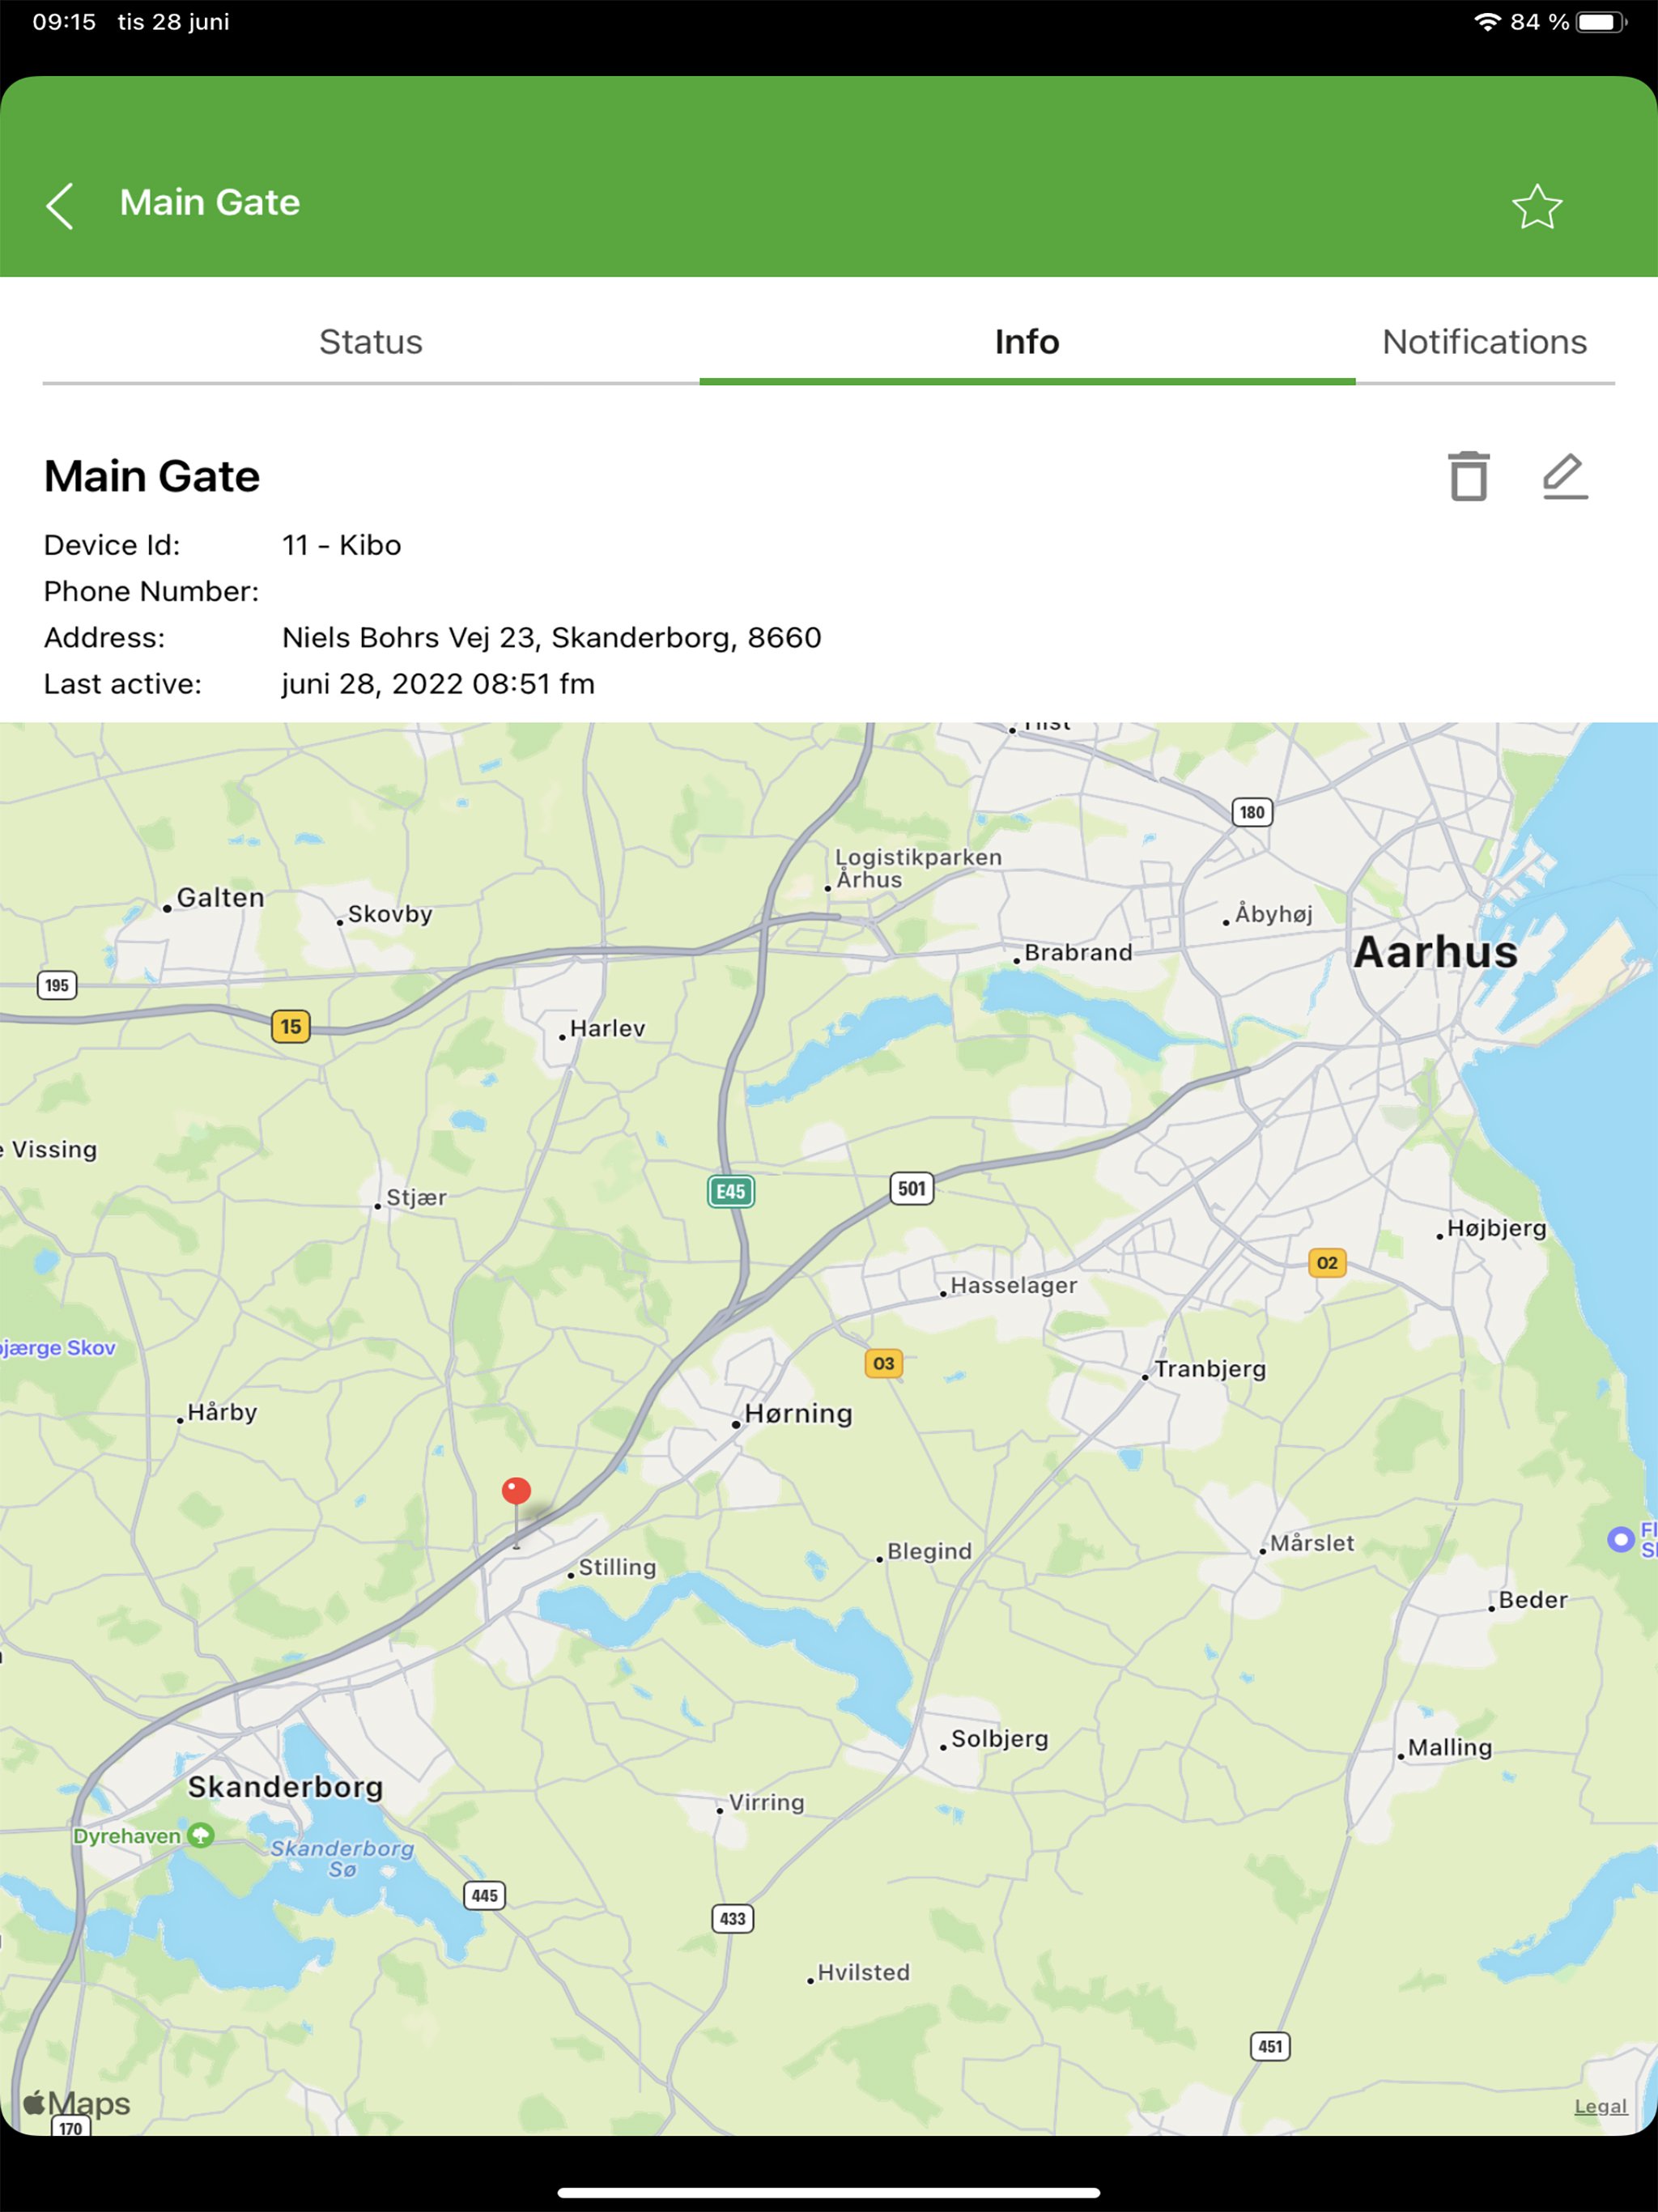1658x2212 pixels.
Task: Edit Main Gate using the pencil icon
Action: click(1564, 476)
